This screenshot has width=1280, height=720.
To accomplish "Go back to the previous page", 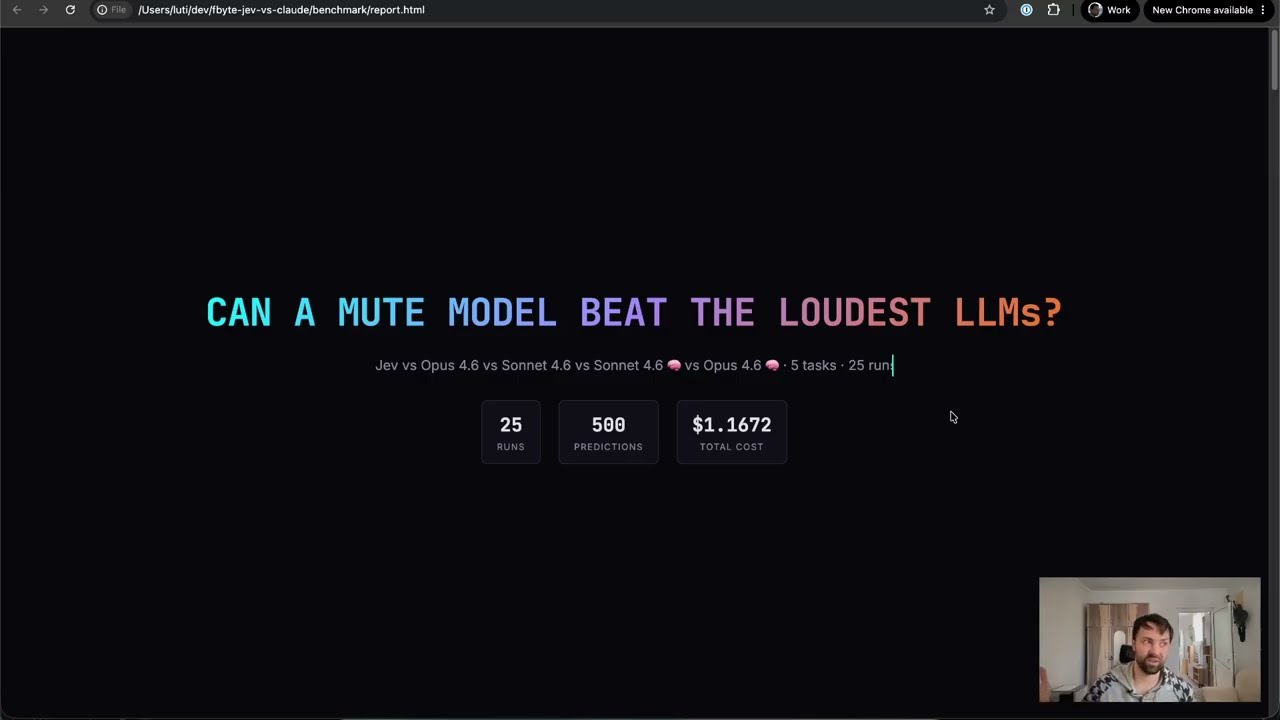I will point(17,10).
